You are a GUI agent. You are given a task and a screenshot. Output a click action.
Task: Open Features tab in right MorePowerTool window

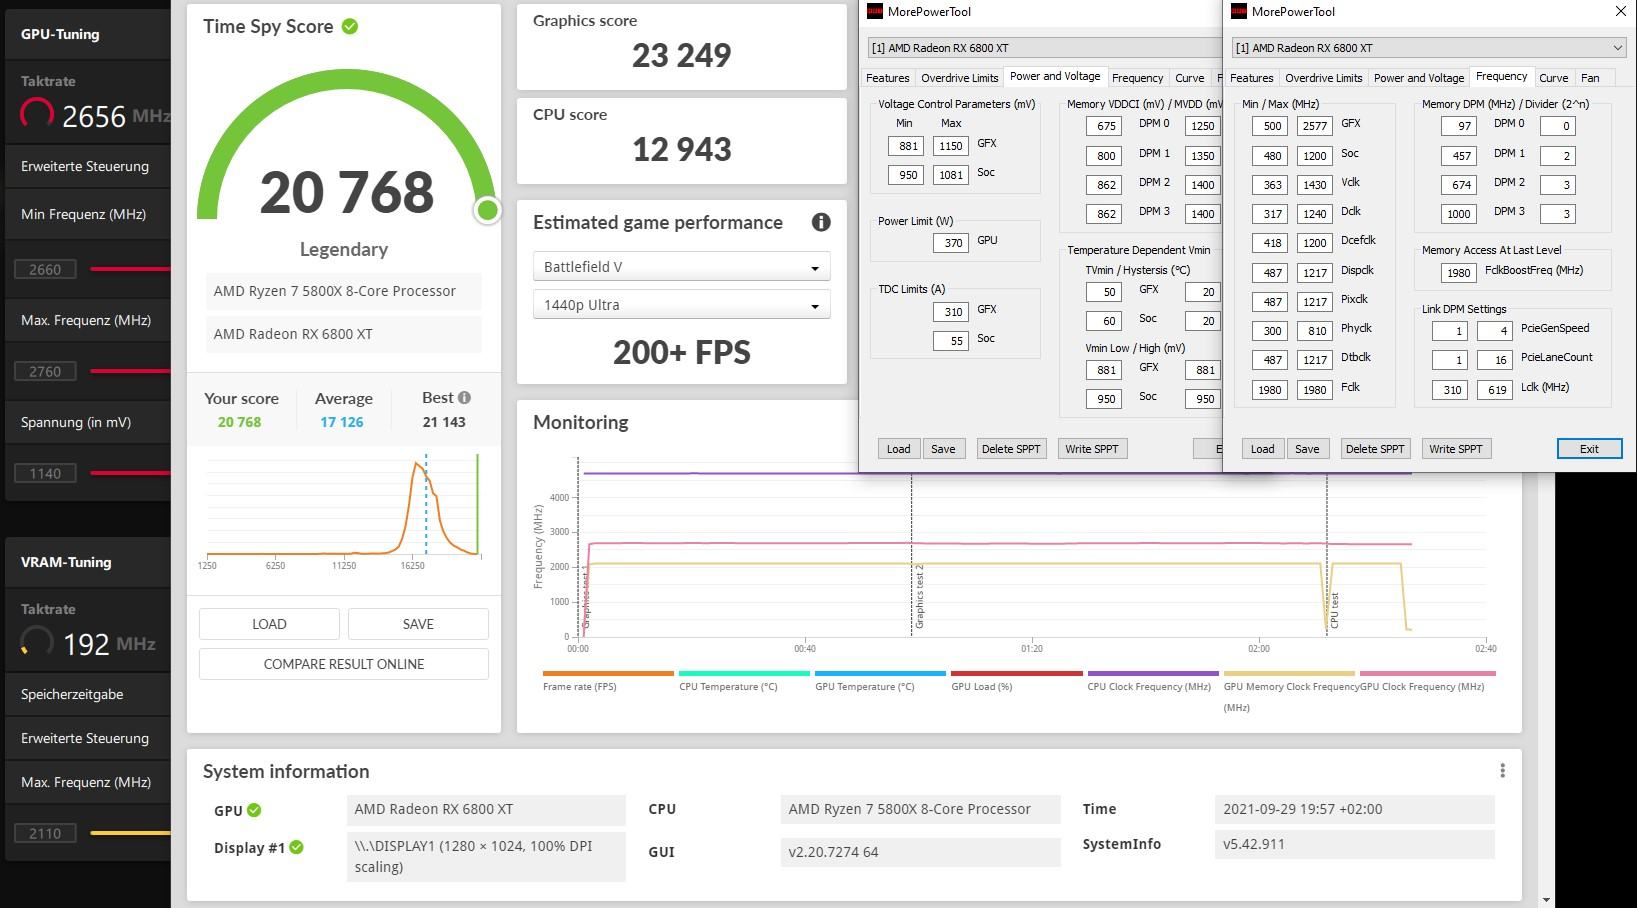pyautogui.click(x=1252, y=78)
